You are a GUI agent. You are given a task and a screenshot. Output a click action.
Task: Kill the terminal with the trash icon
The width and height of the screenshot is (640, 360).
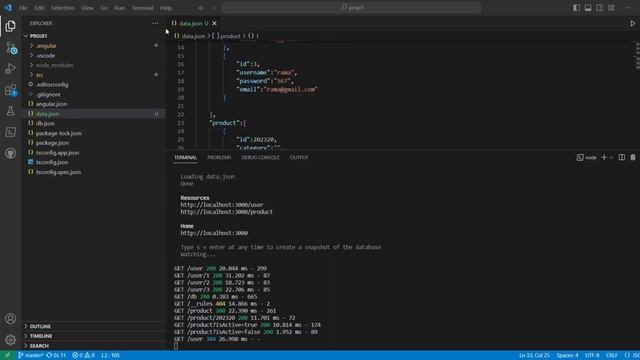pyautogui.click(x=633, y=157)
